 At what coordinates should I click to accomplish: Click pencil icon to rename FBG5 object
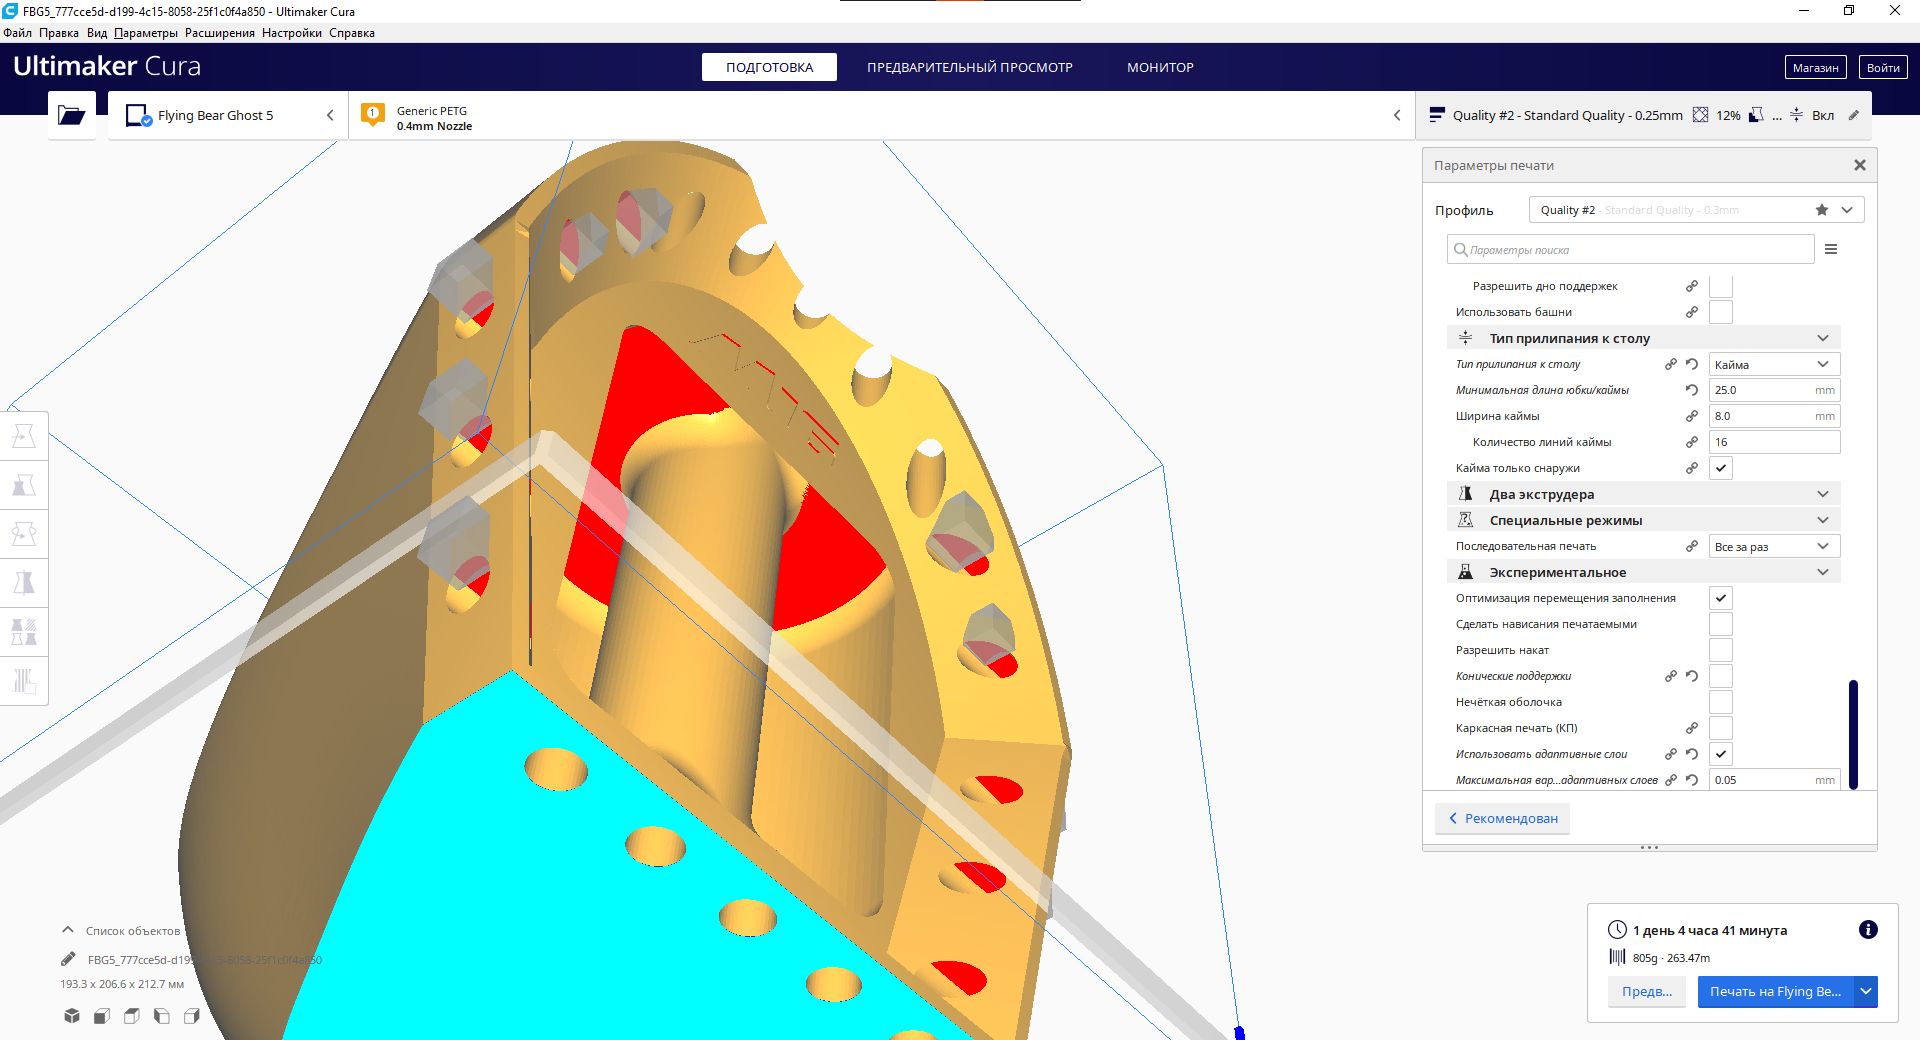coord(68,959)
